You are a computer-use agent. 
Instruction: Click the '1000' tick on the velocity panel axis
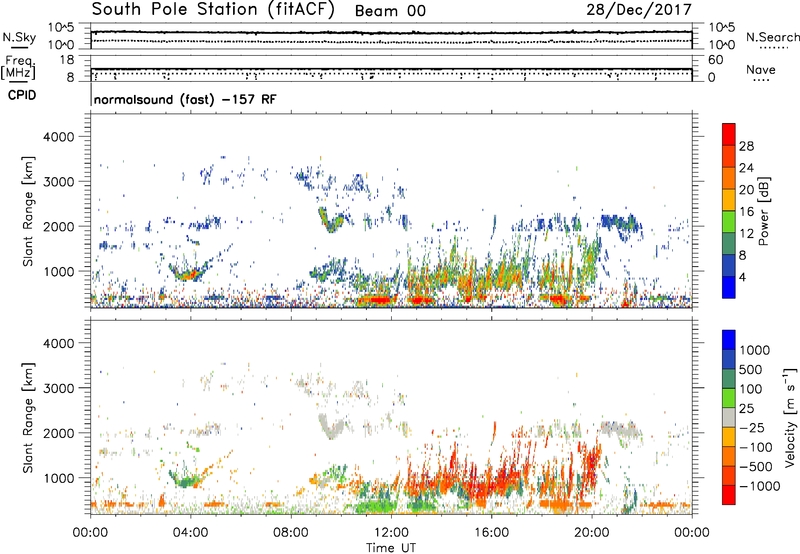[58, 479]
